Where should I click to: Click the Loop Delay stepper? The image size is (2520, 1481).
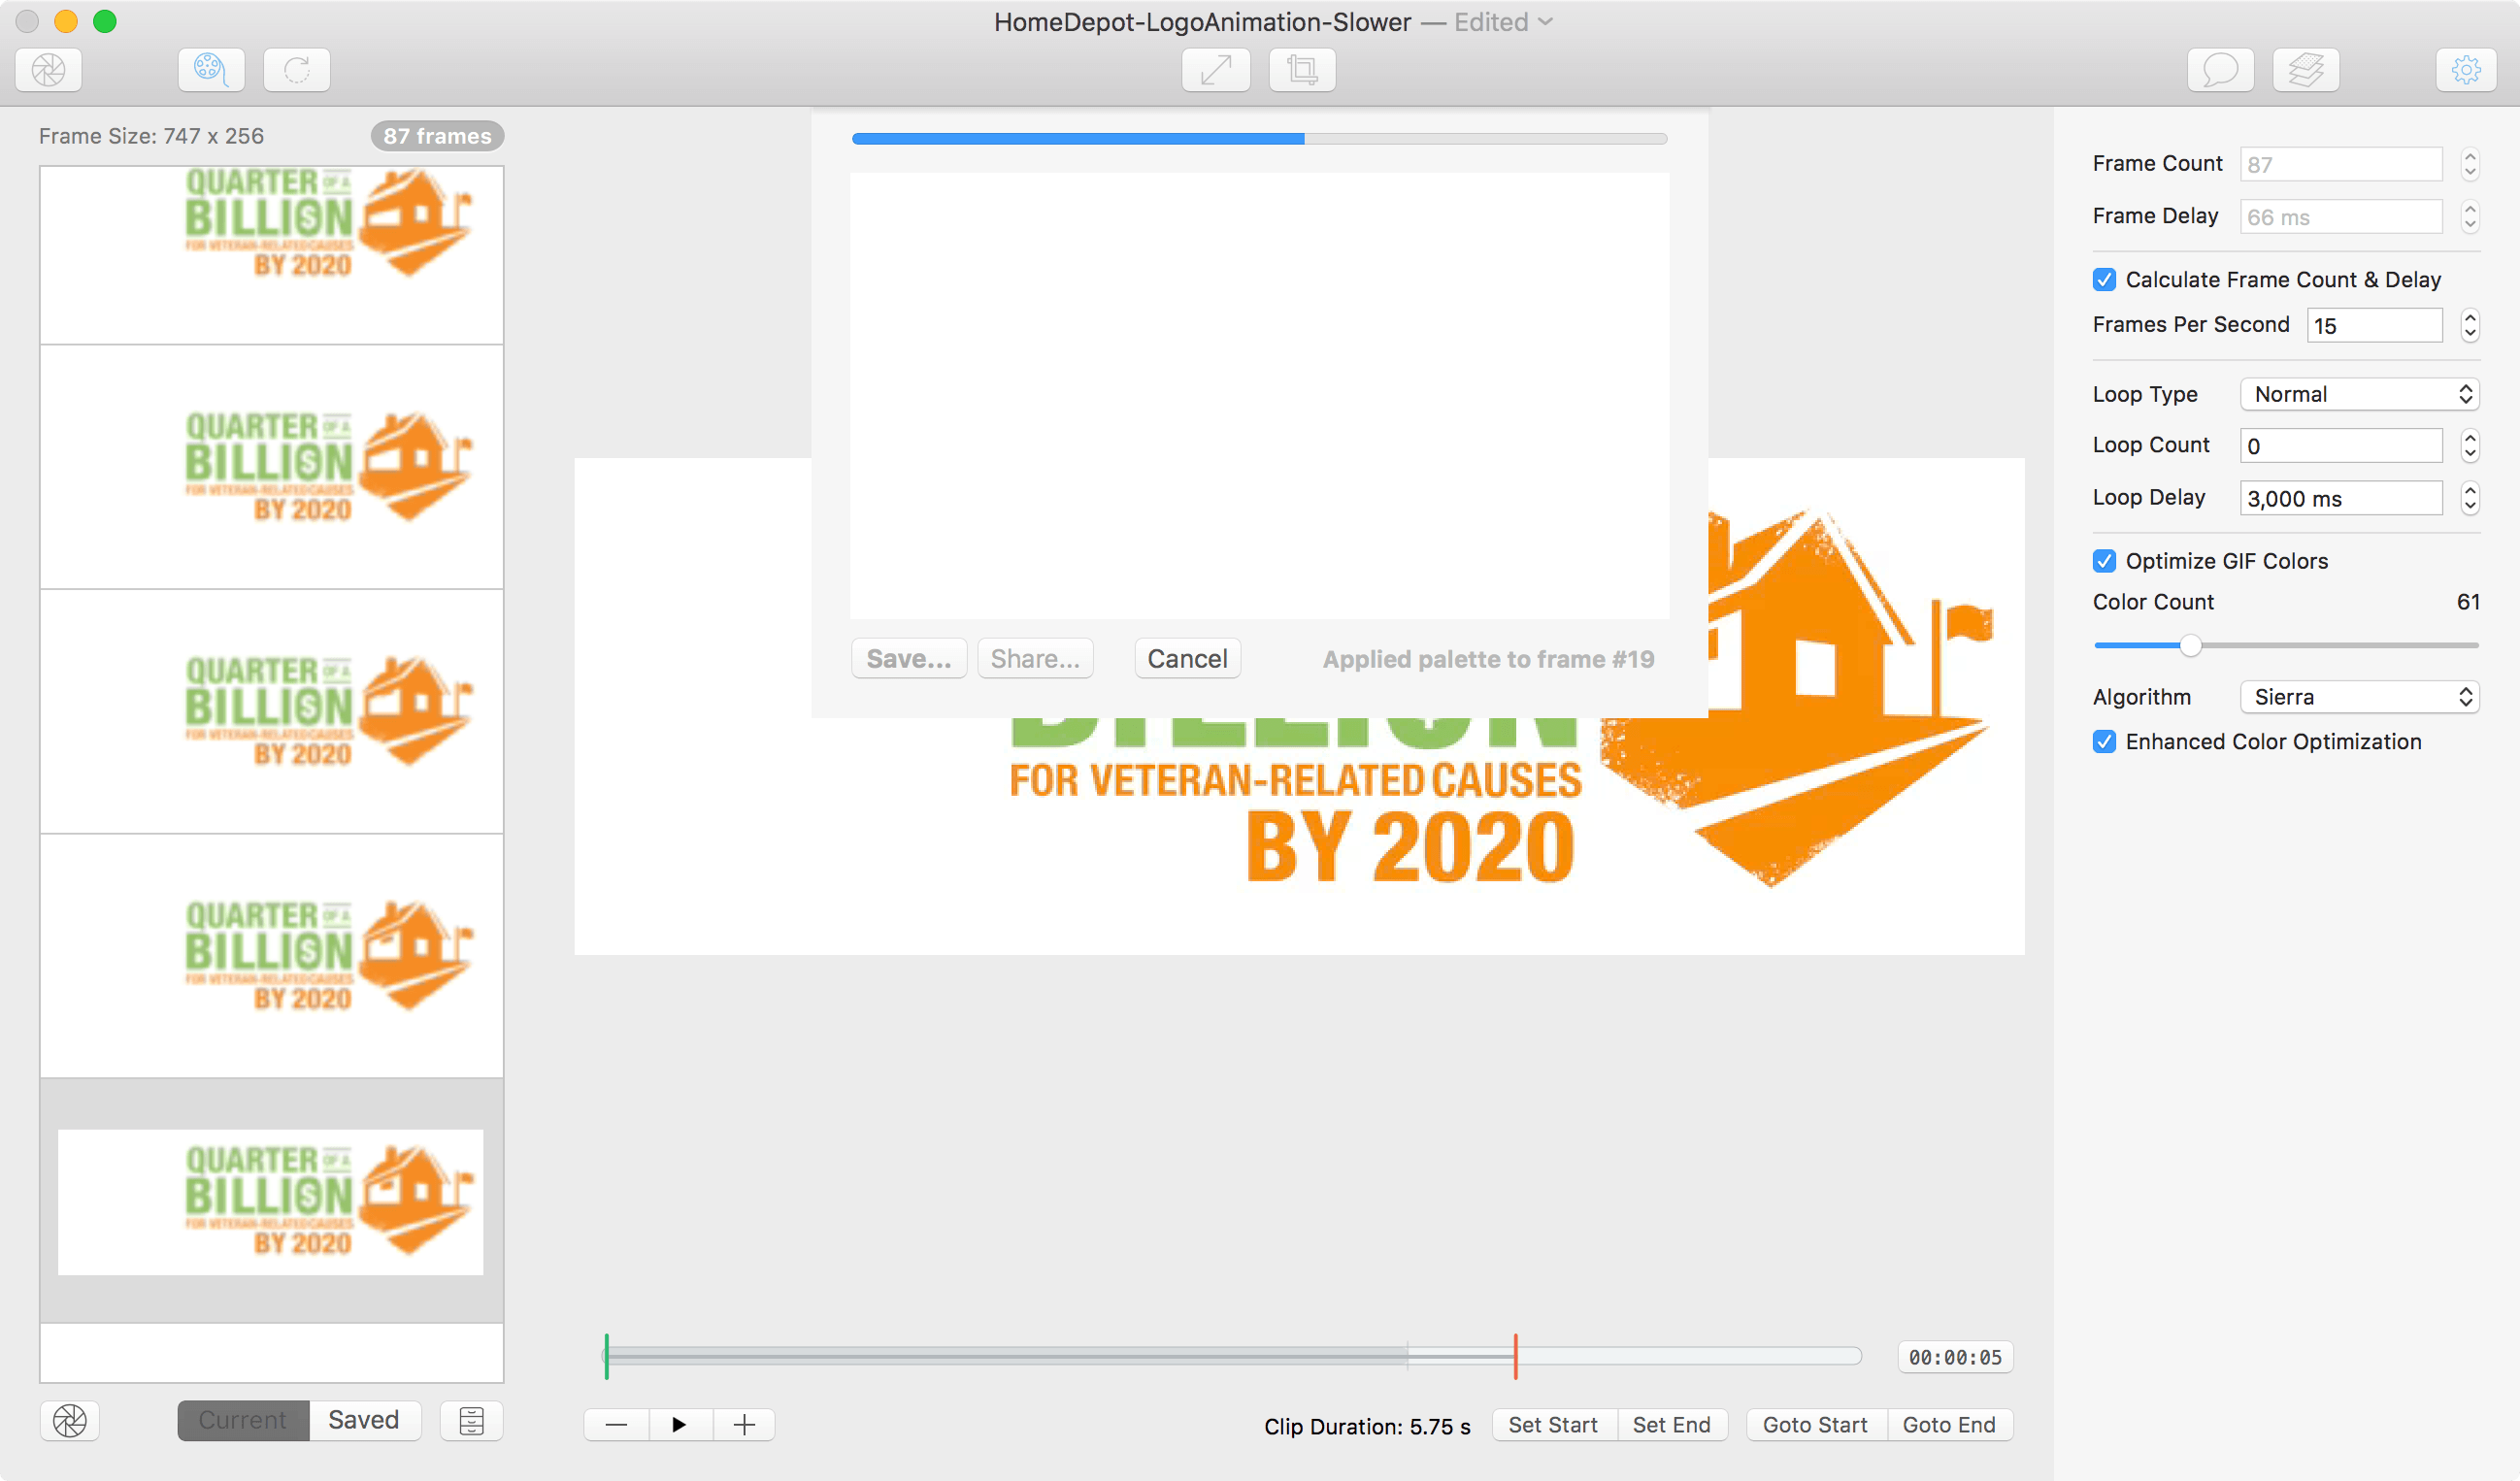point(2470,498)
